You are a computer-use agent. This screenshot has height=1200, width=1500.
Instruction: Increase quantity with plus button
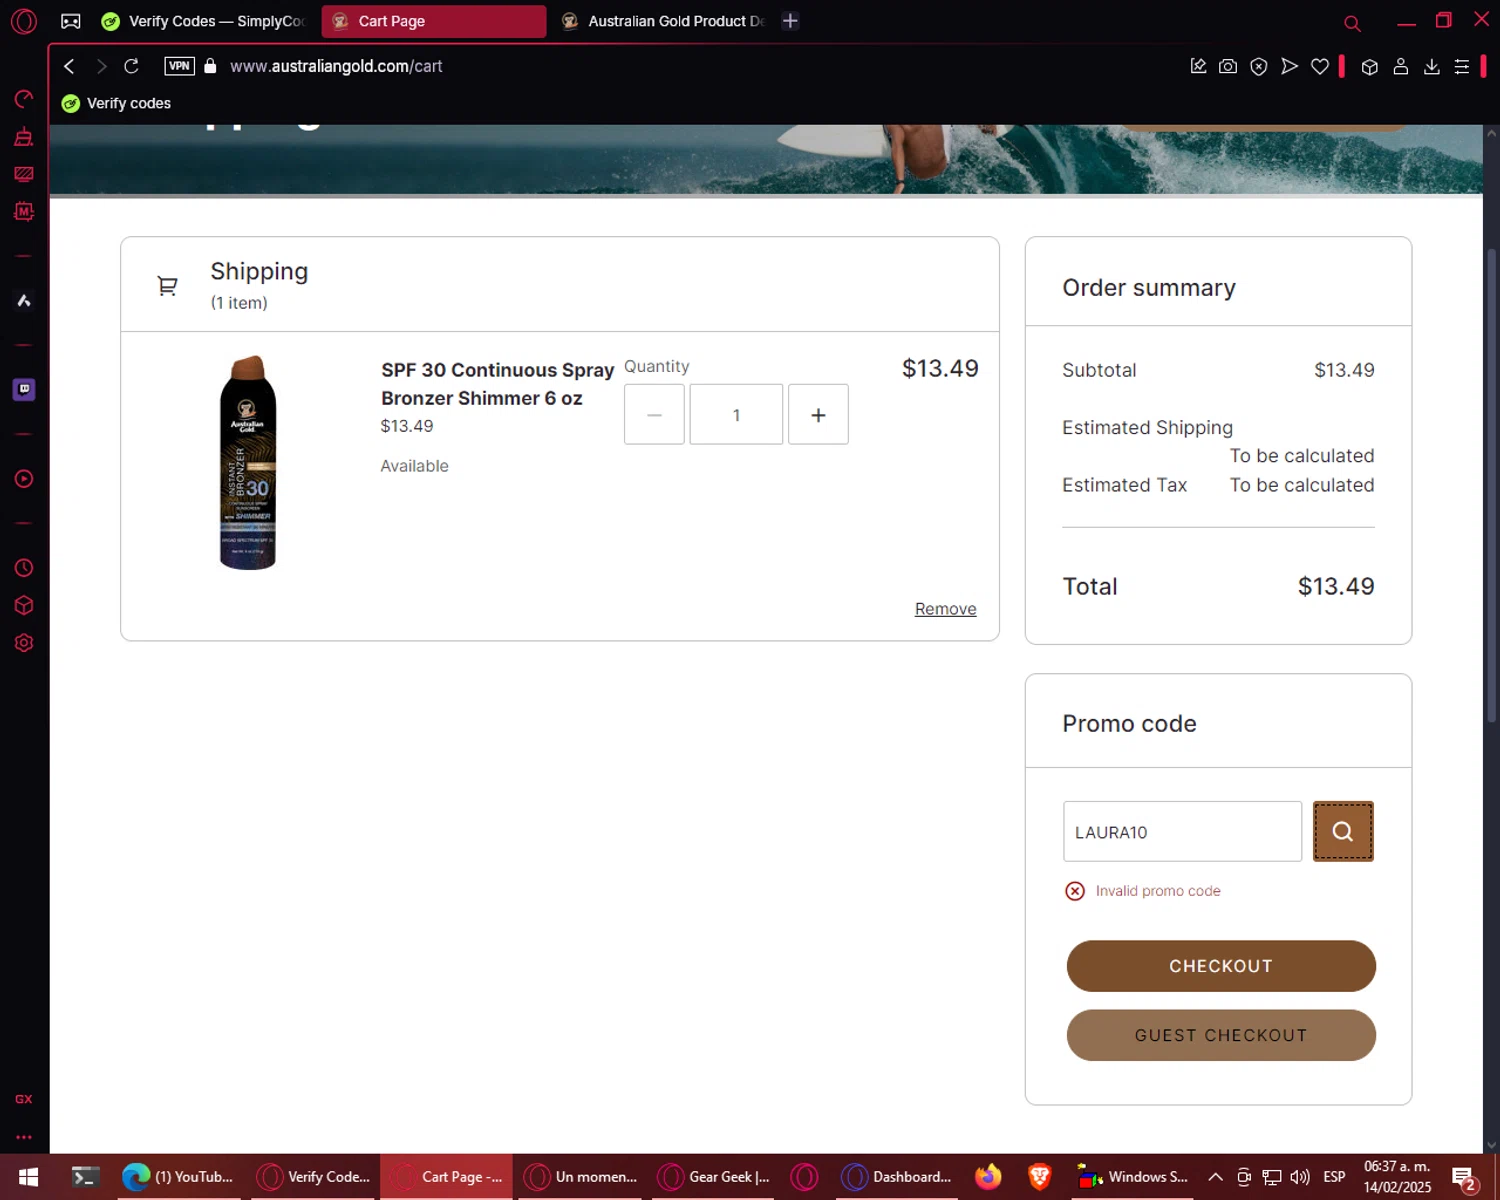818,414
